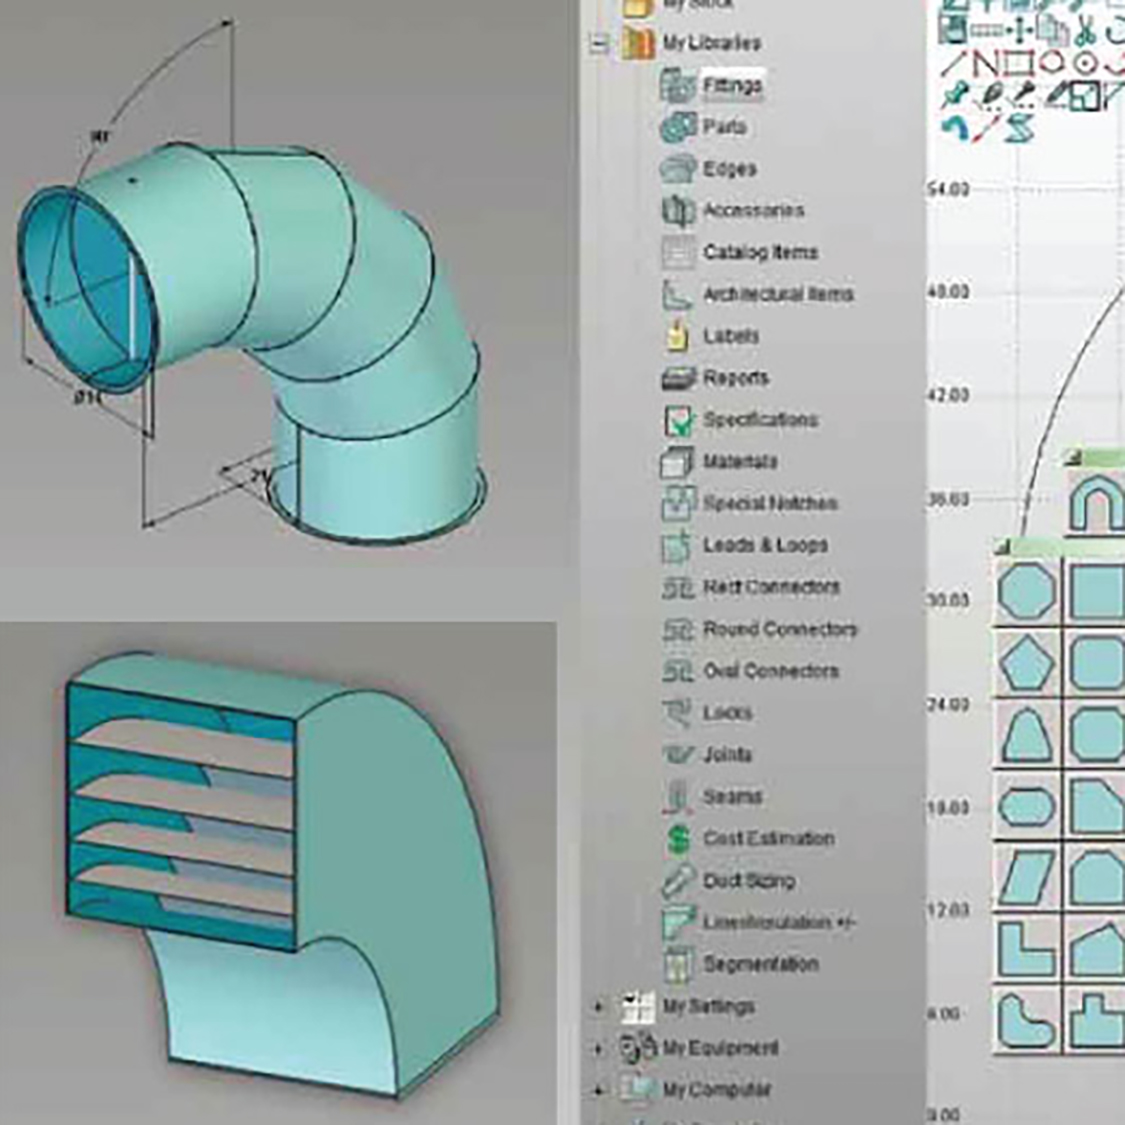Pick the single cut-corner square shape
The width and height of the screenshot is (1125, 1125).
pyautogui.click(x=1098, y=806)
